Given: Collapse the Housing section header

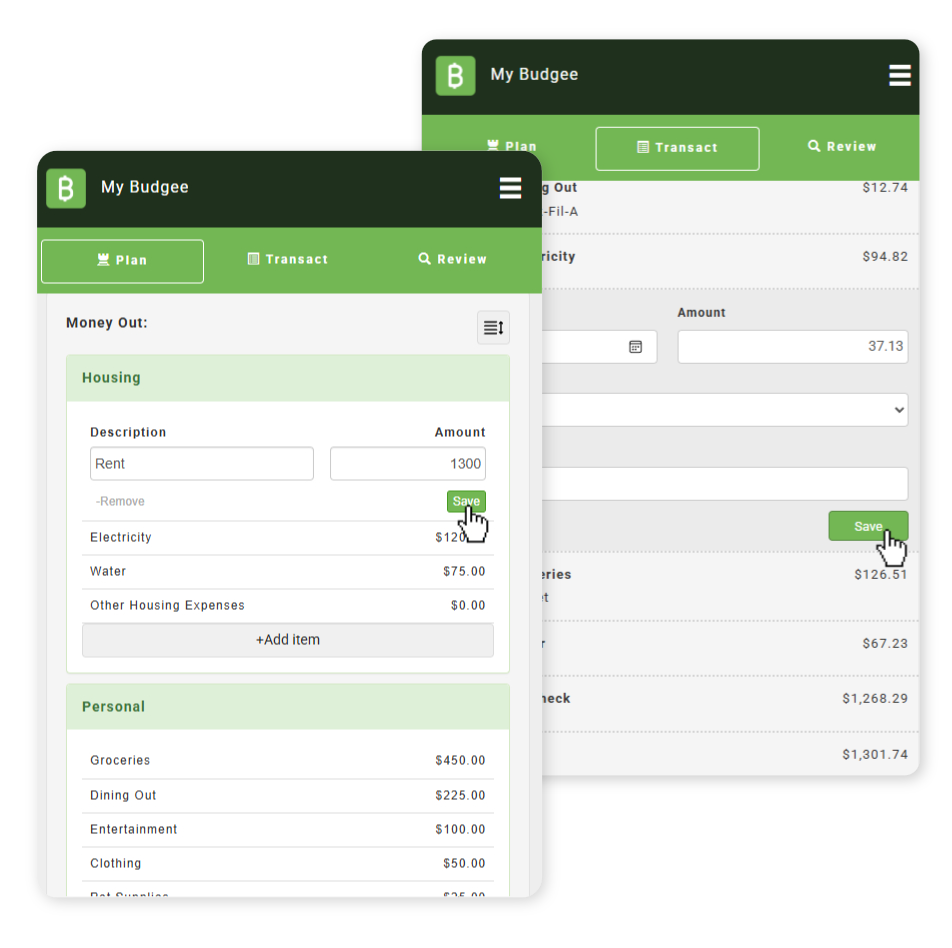Looking at the screenshot, I should coord(288,378).
